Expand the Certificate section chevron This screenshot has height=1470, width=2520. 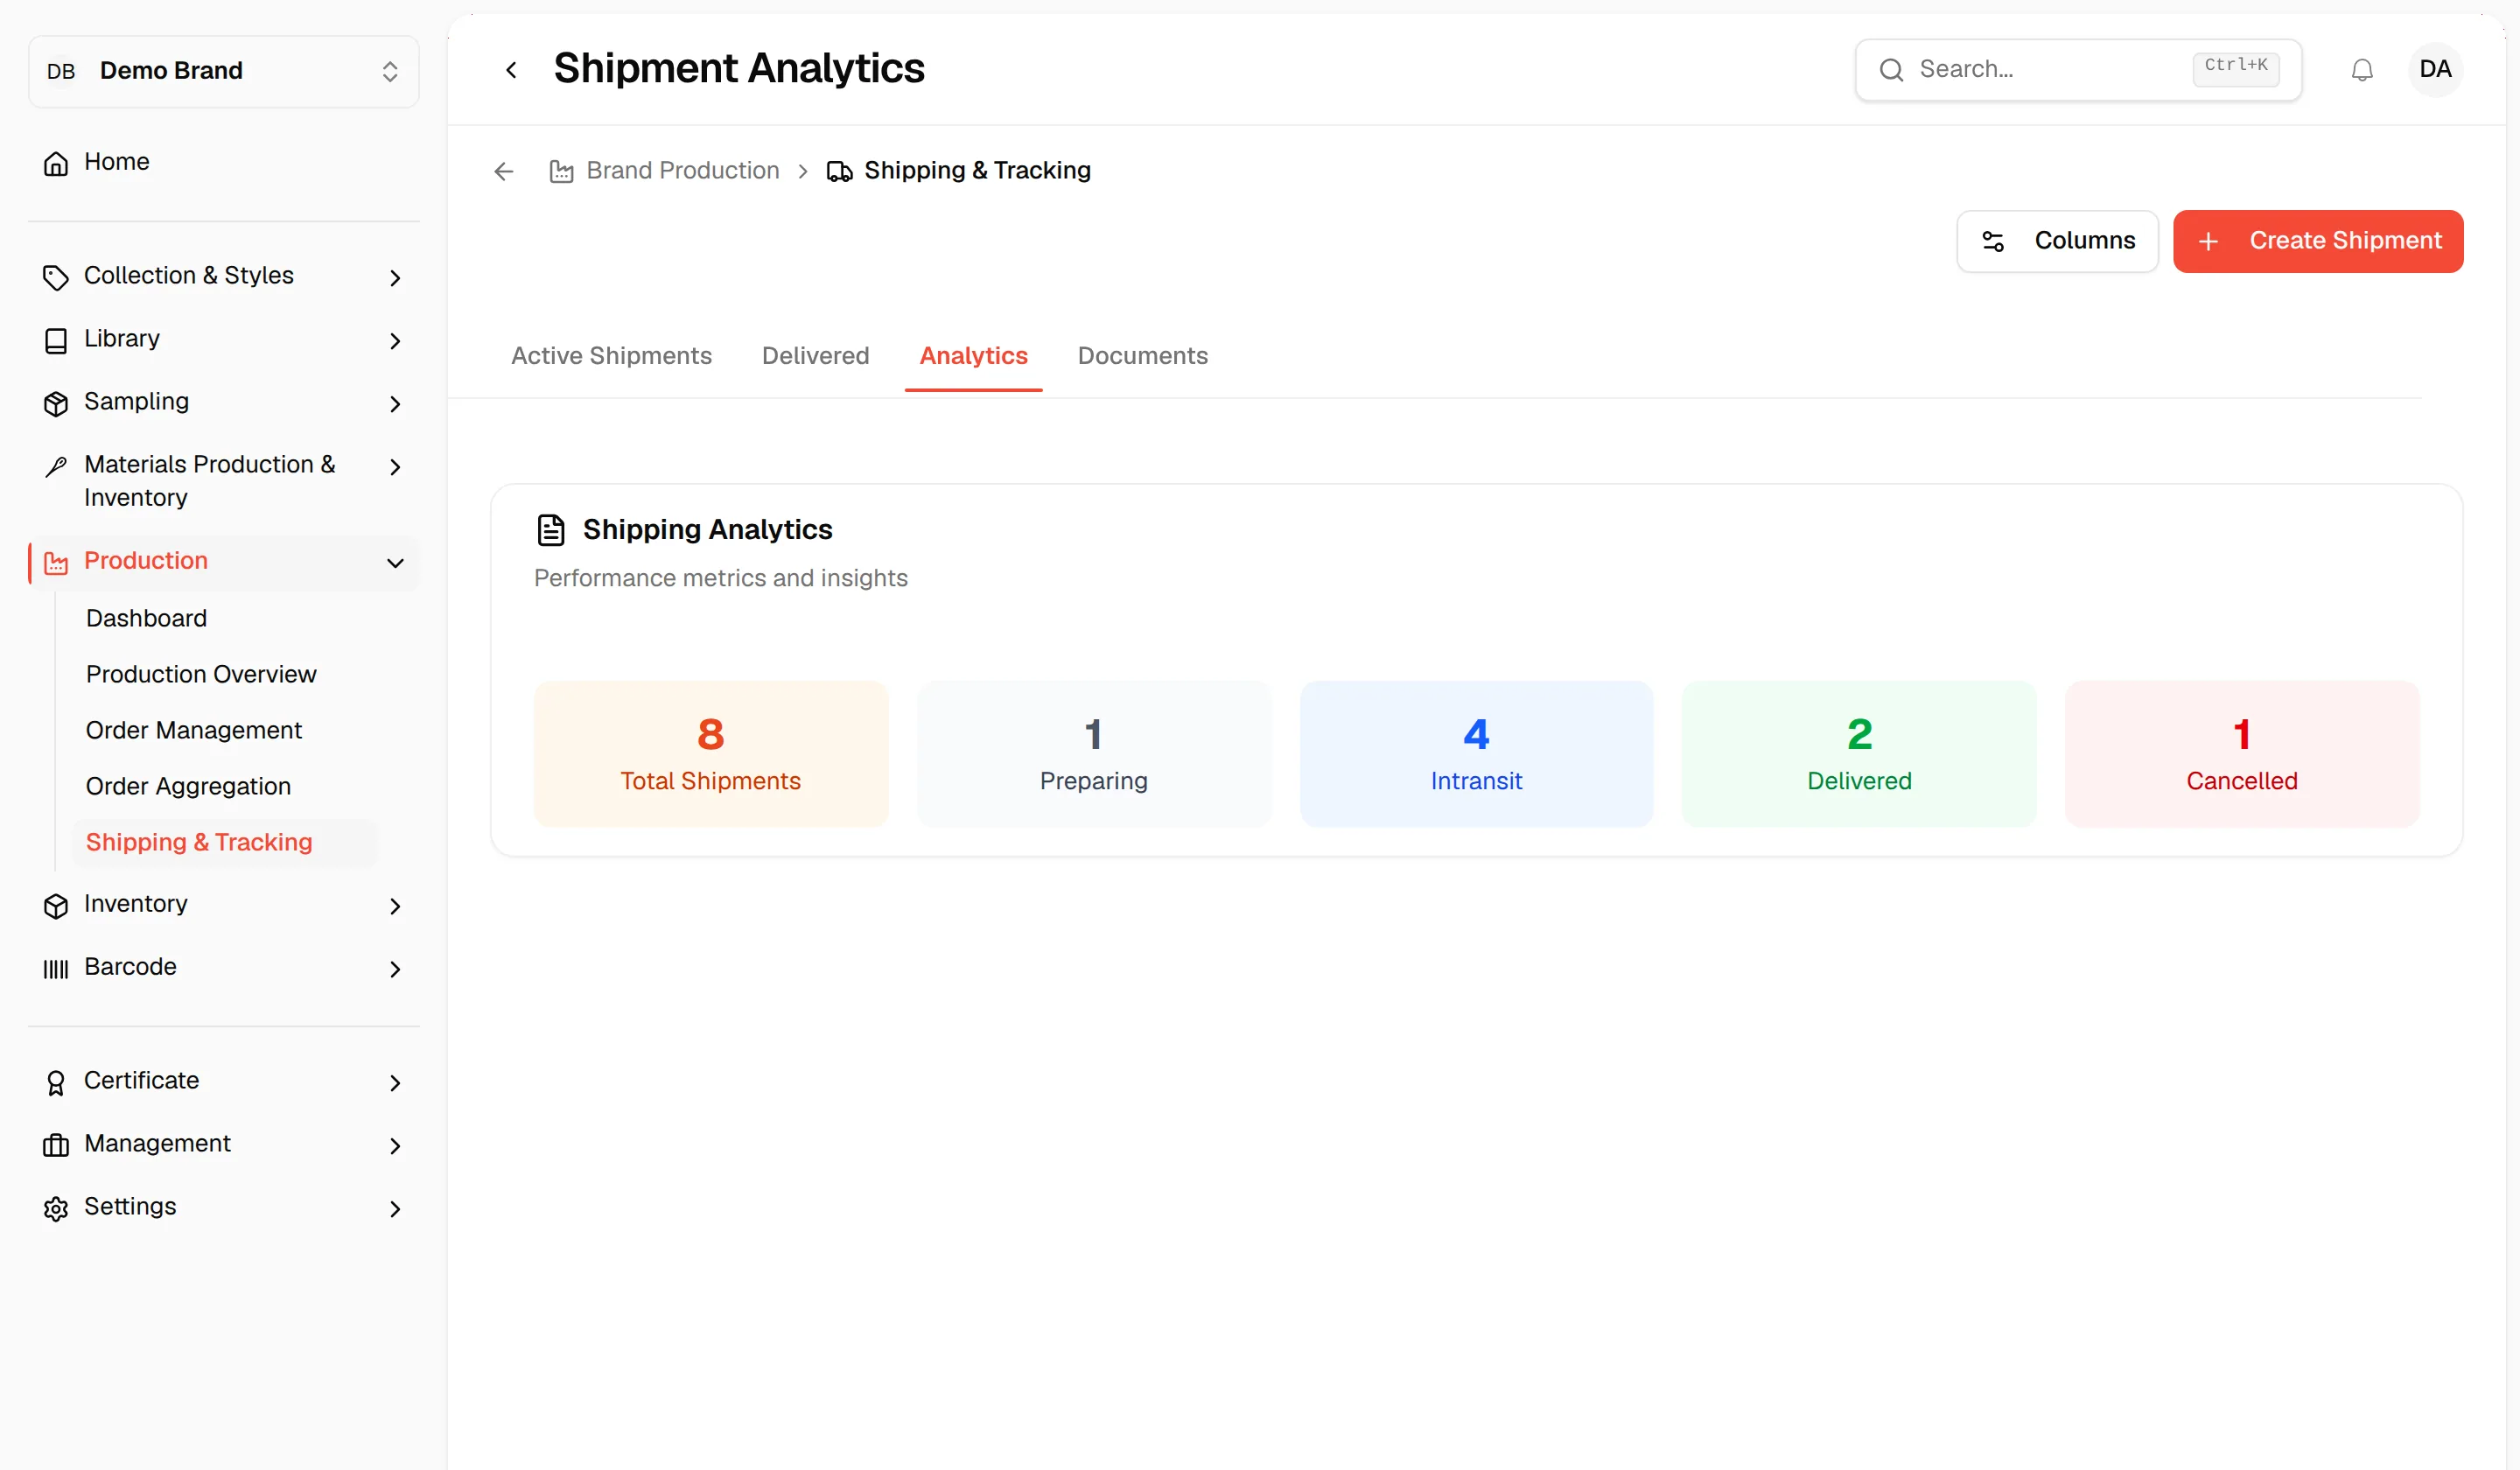click(x=395, y=1083)
